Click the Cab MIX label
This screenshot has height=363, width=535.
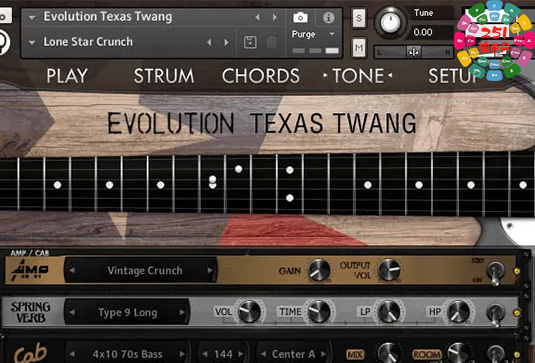[355, 355]
